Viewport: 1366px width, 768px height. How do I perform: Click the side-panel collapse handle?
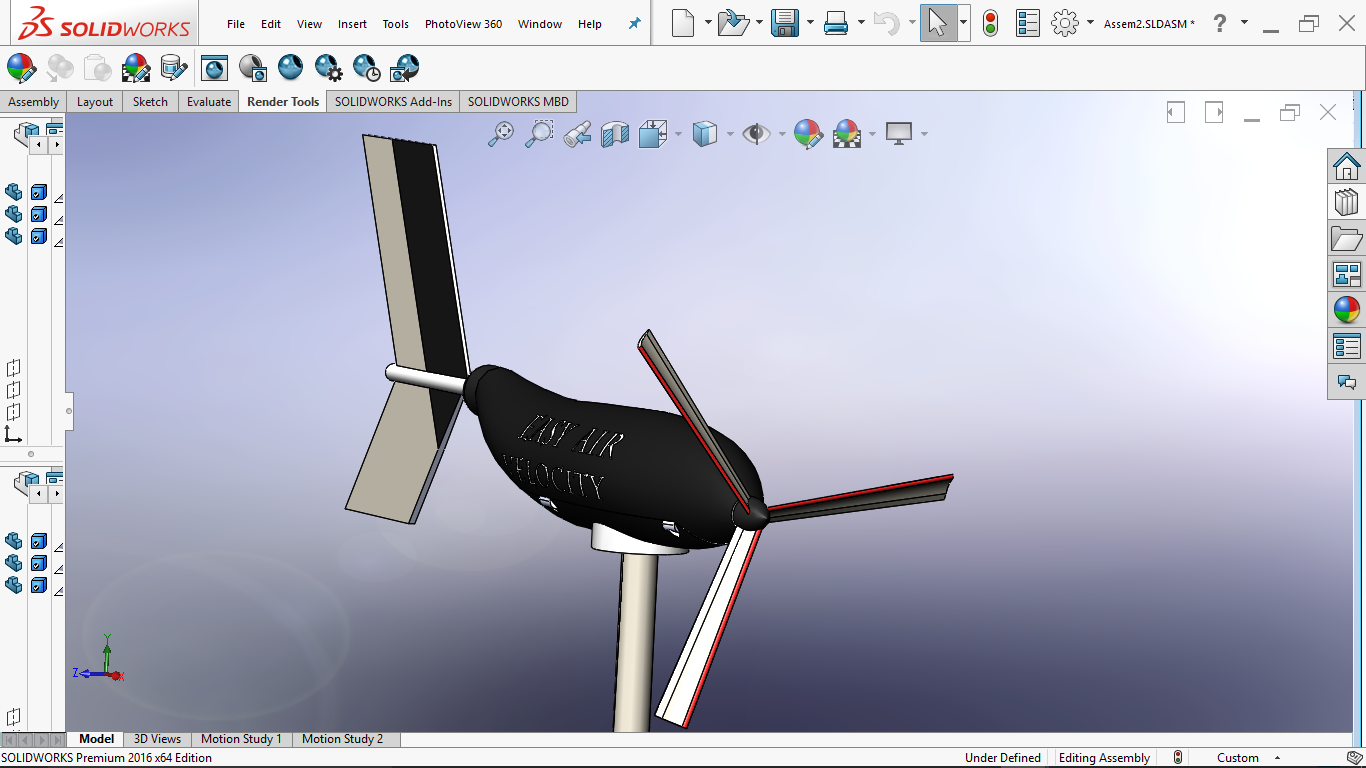(x=69, y=411)
